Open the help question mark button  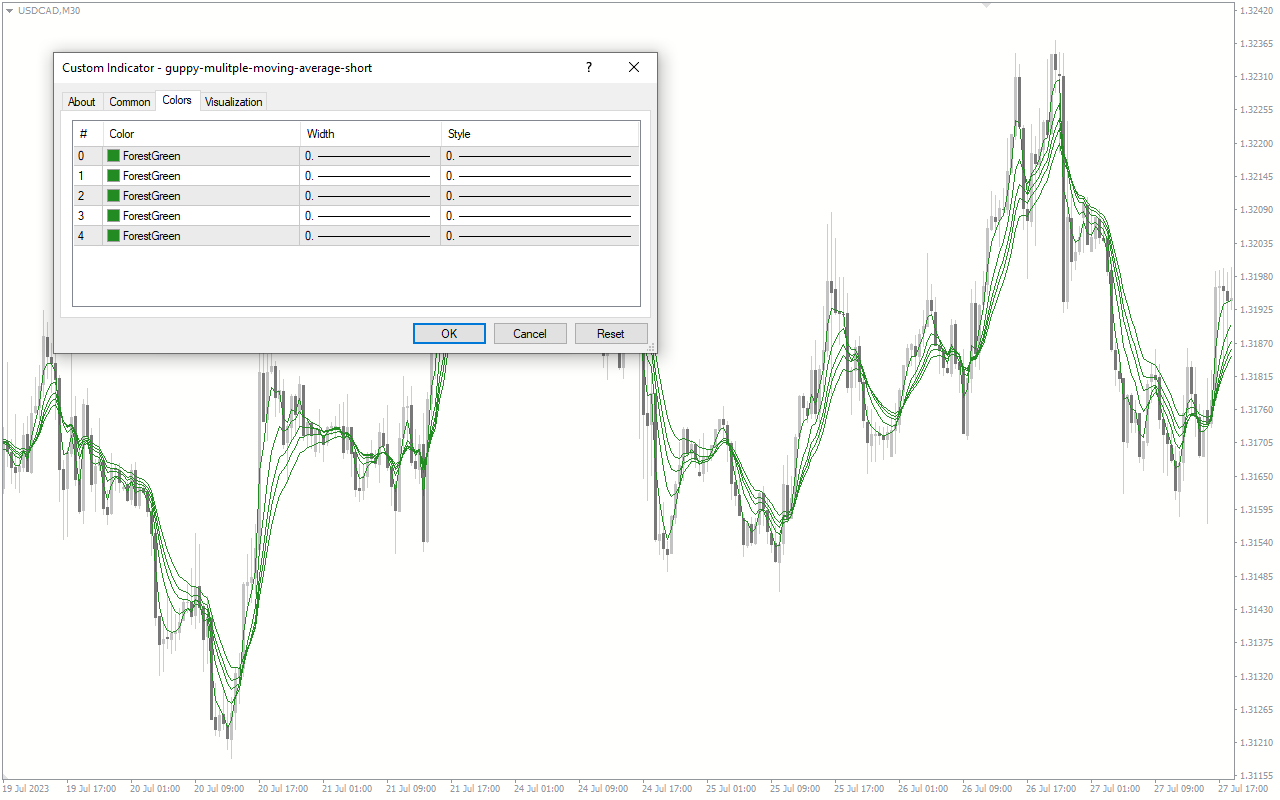(589, 67)
